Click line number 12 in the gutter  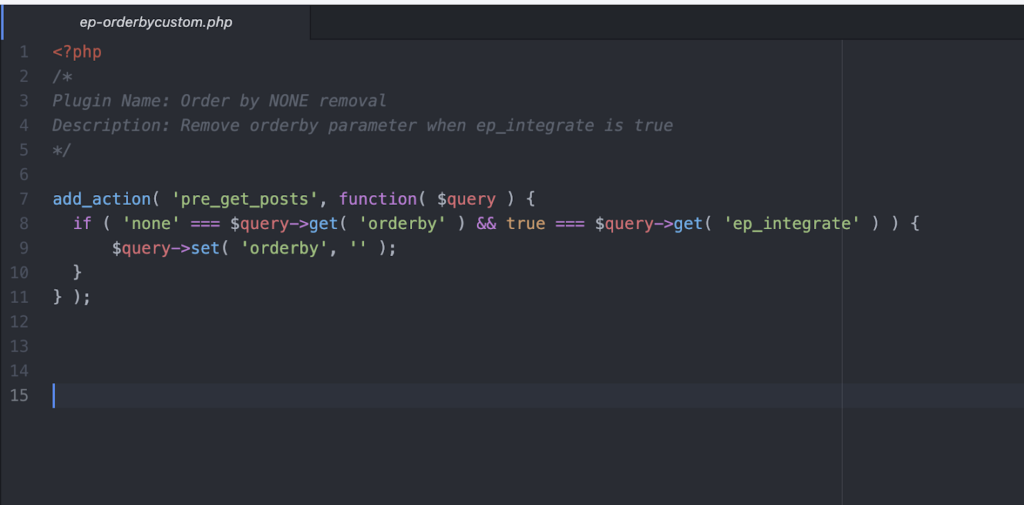coord(20,321)
